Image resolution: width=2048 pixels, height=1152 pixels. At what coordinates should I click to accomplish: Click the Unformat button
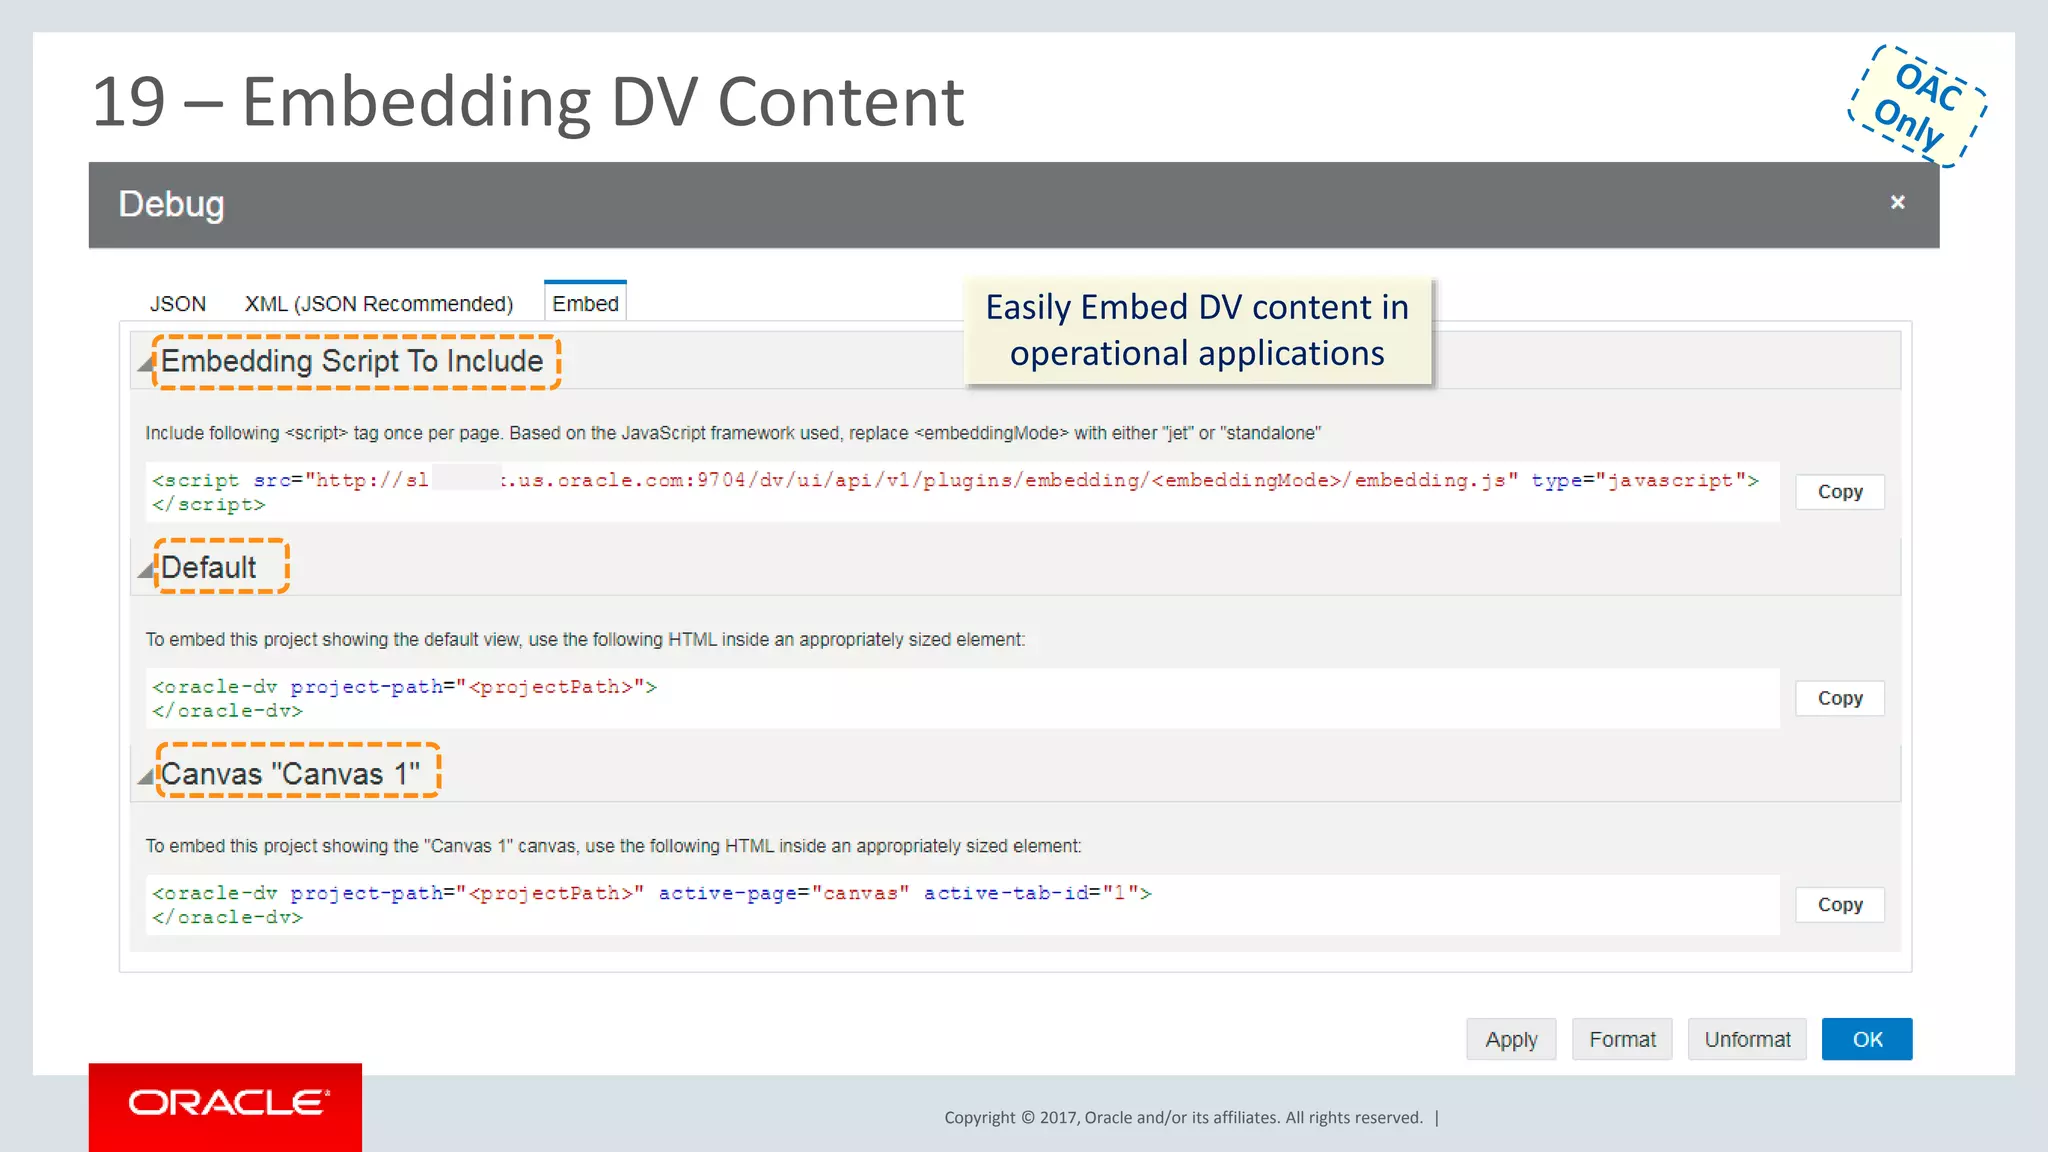point(1747,1039)
